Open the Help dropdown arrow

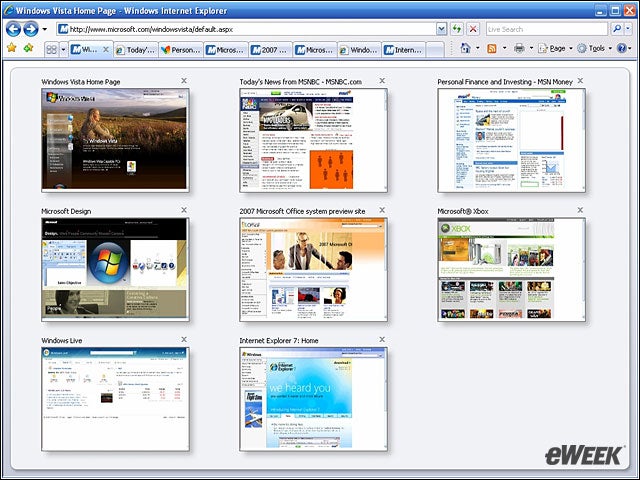[630, 48]
